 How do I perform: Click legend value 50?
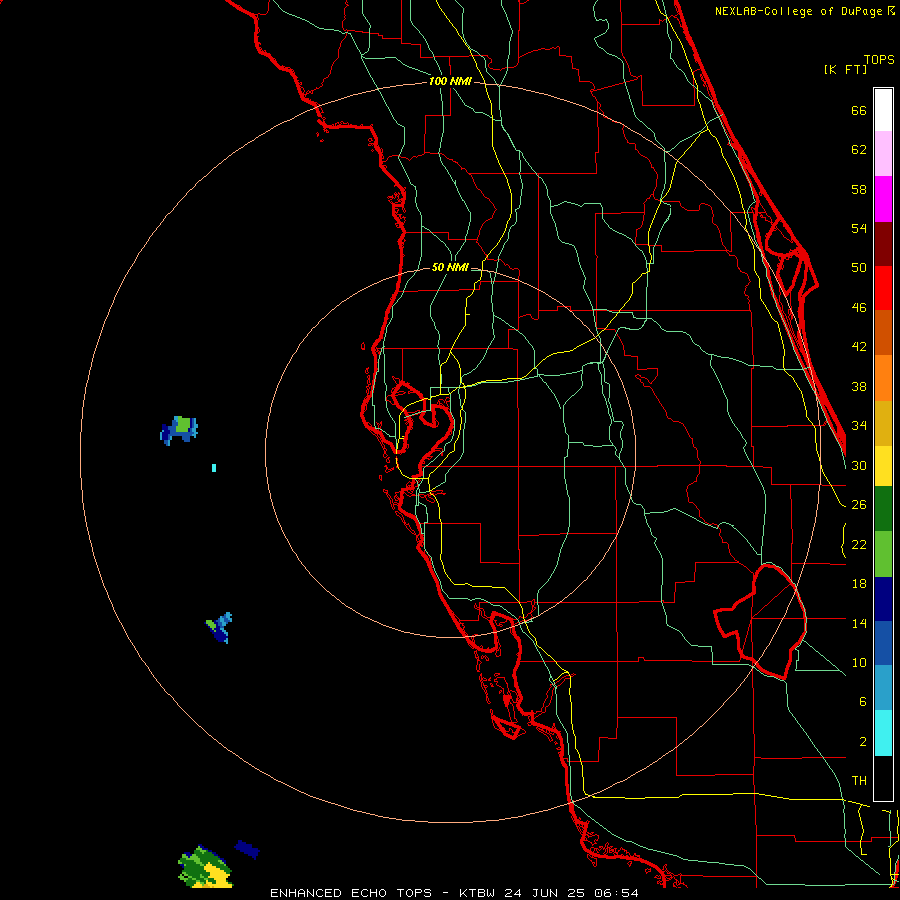pos(859,267)
